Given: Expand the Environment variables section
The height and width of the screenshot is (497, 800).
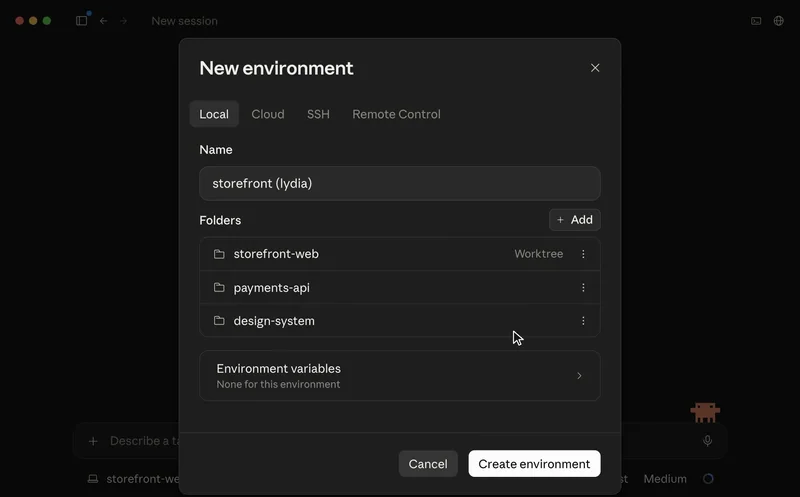Looking at the screenshot, I should coord(399,376).
